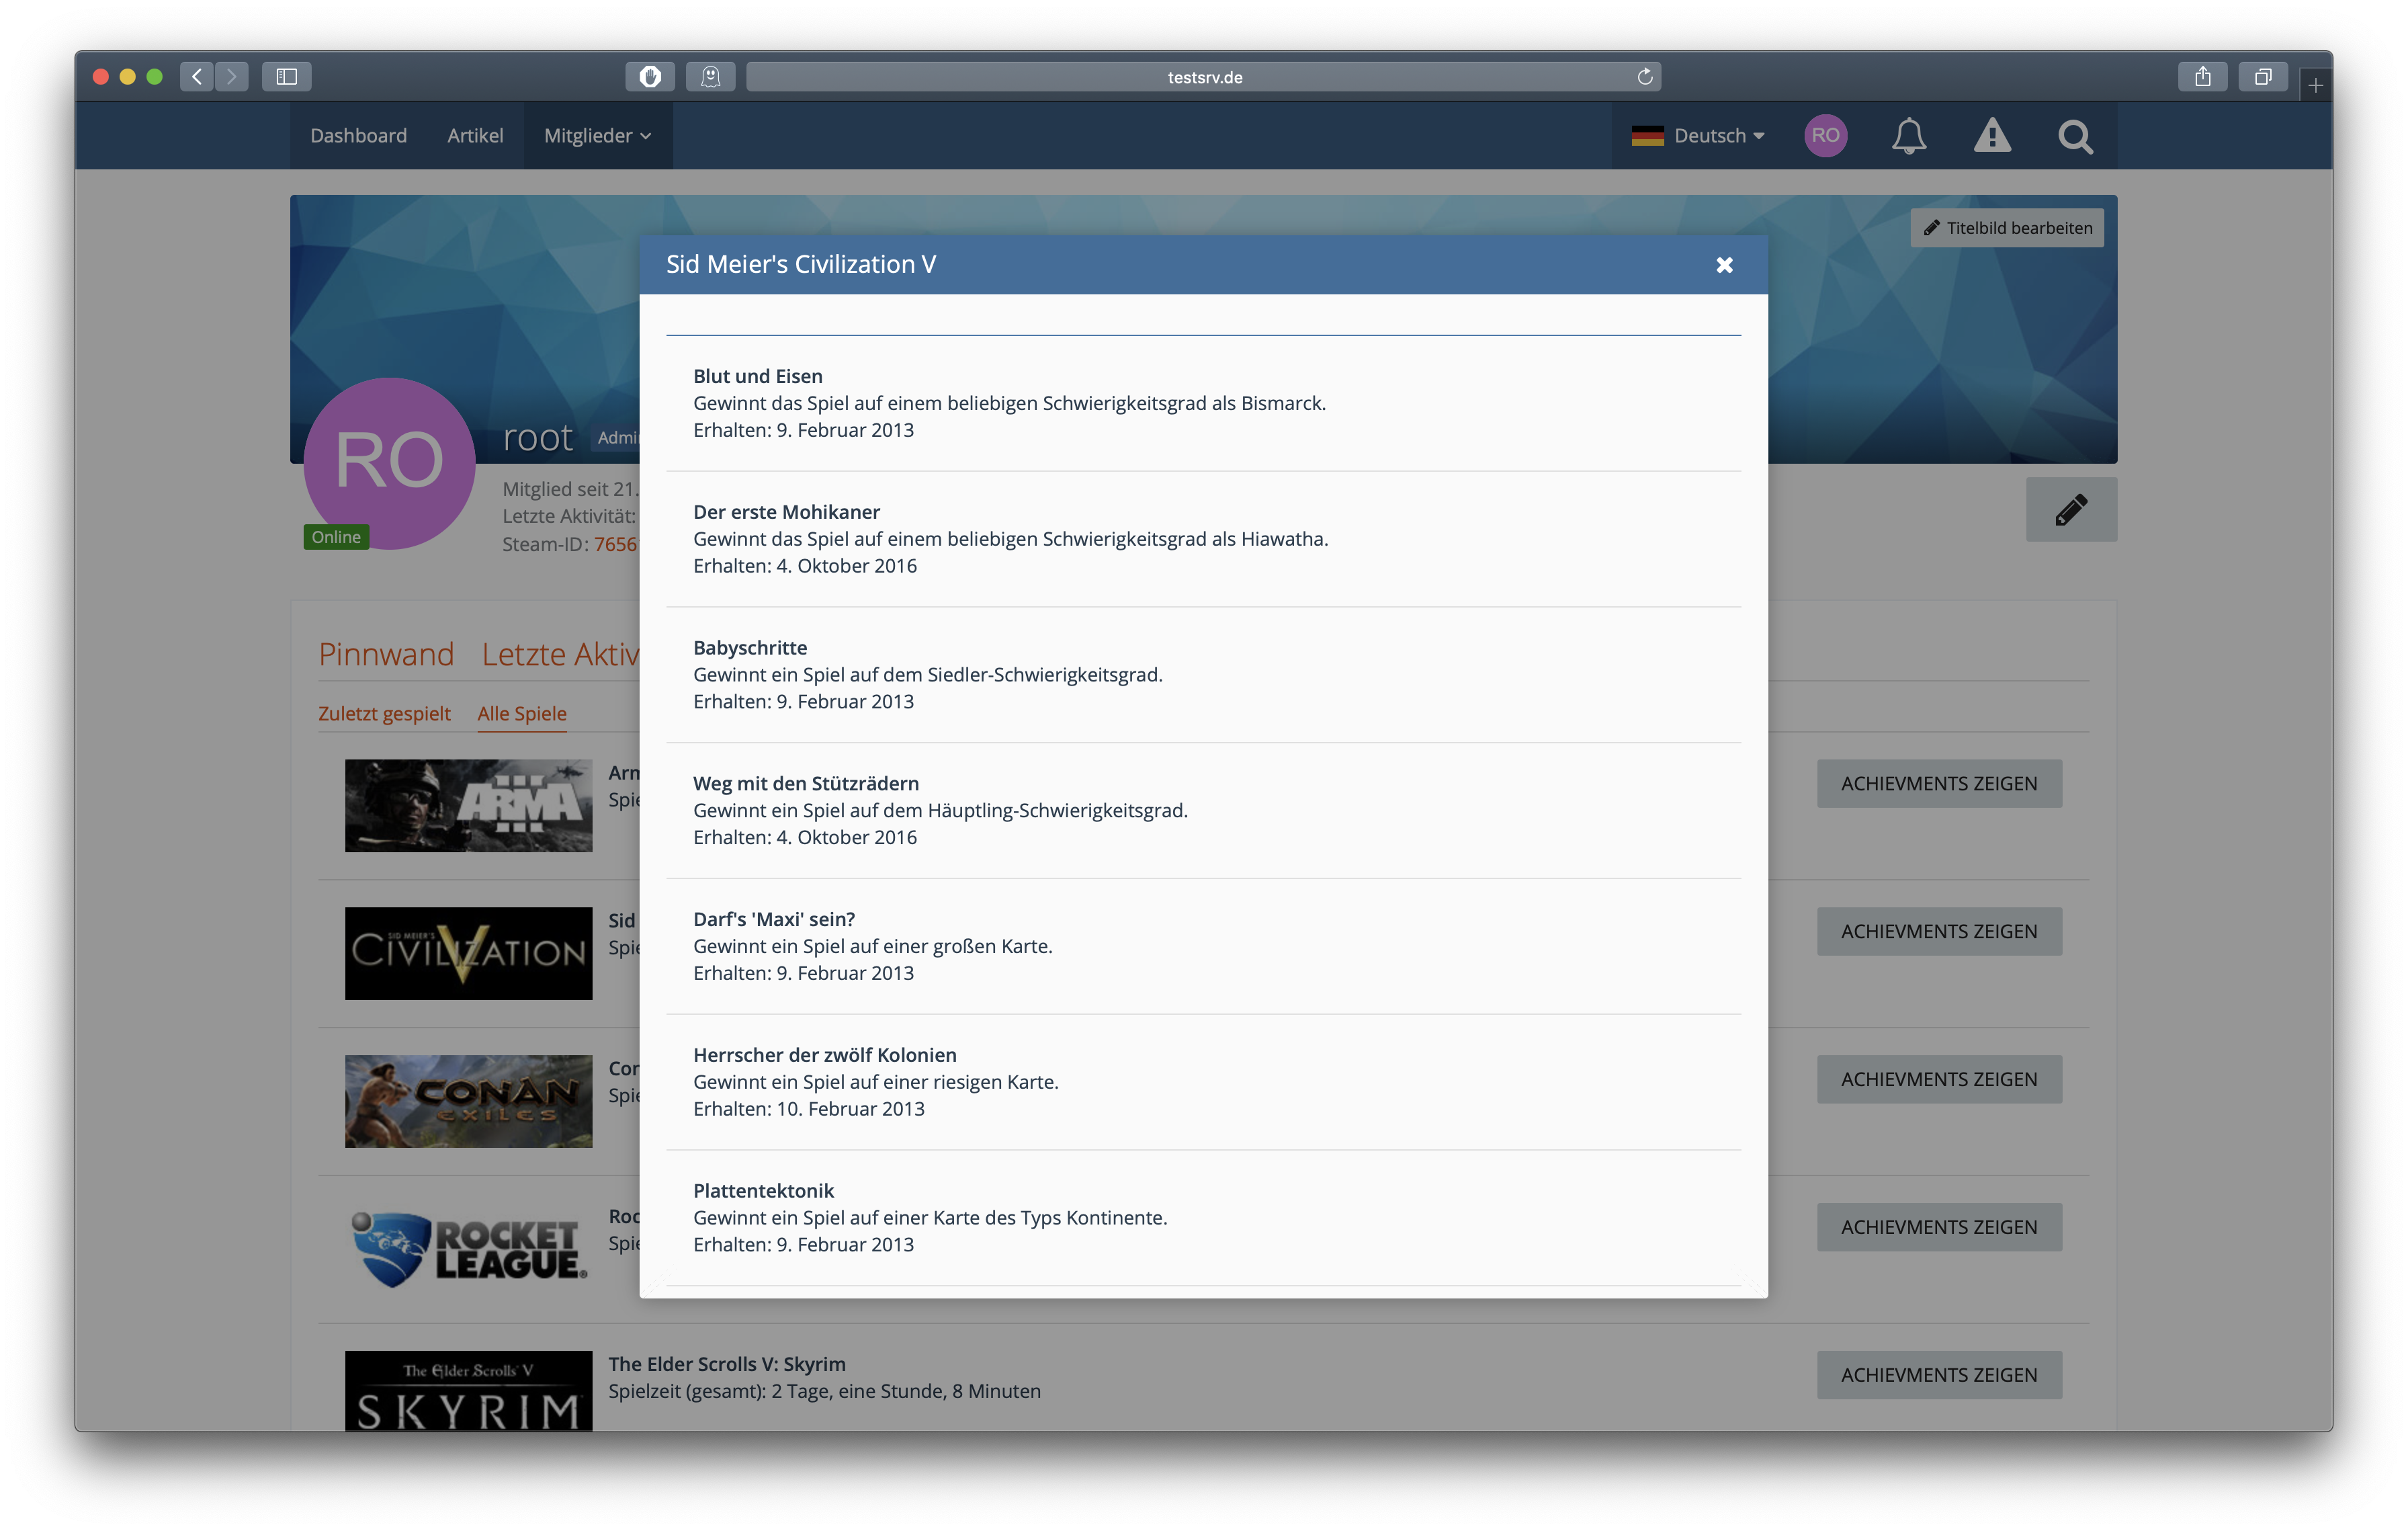Image resolution: width=2408 pixels, height=1531 pixels.
Task: Go back with Safari's back arrow
Action: click(x=197, y=77)
